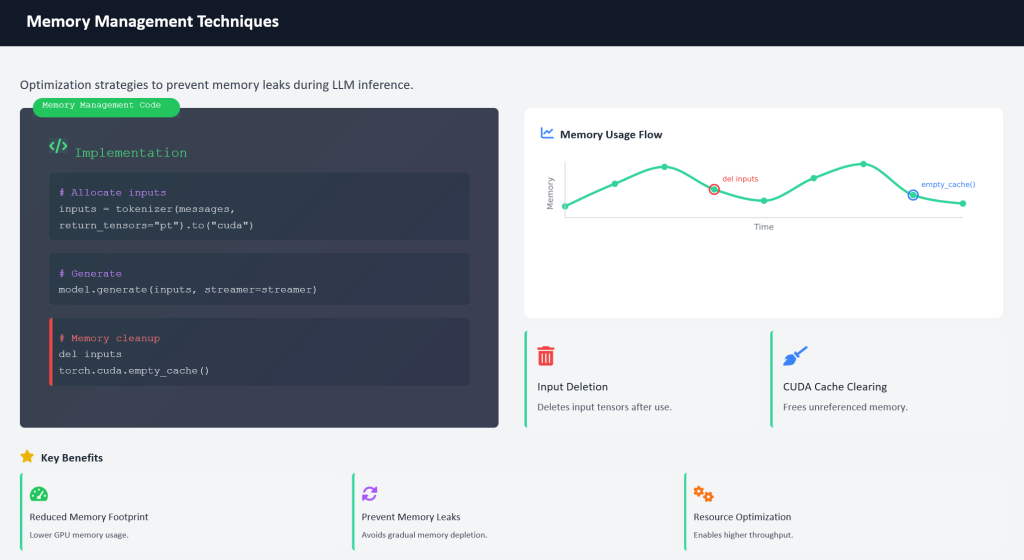This screenshot has height=560, width=1024.
Task: Click the red-bordered Memory cleanup code block
Action: pyautogui.click(x=259, y=353)
